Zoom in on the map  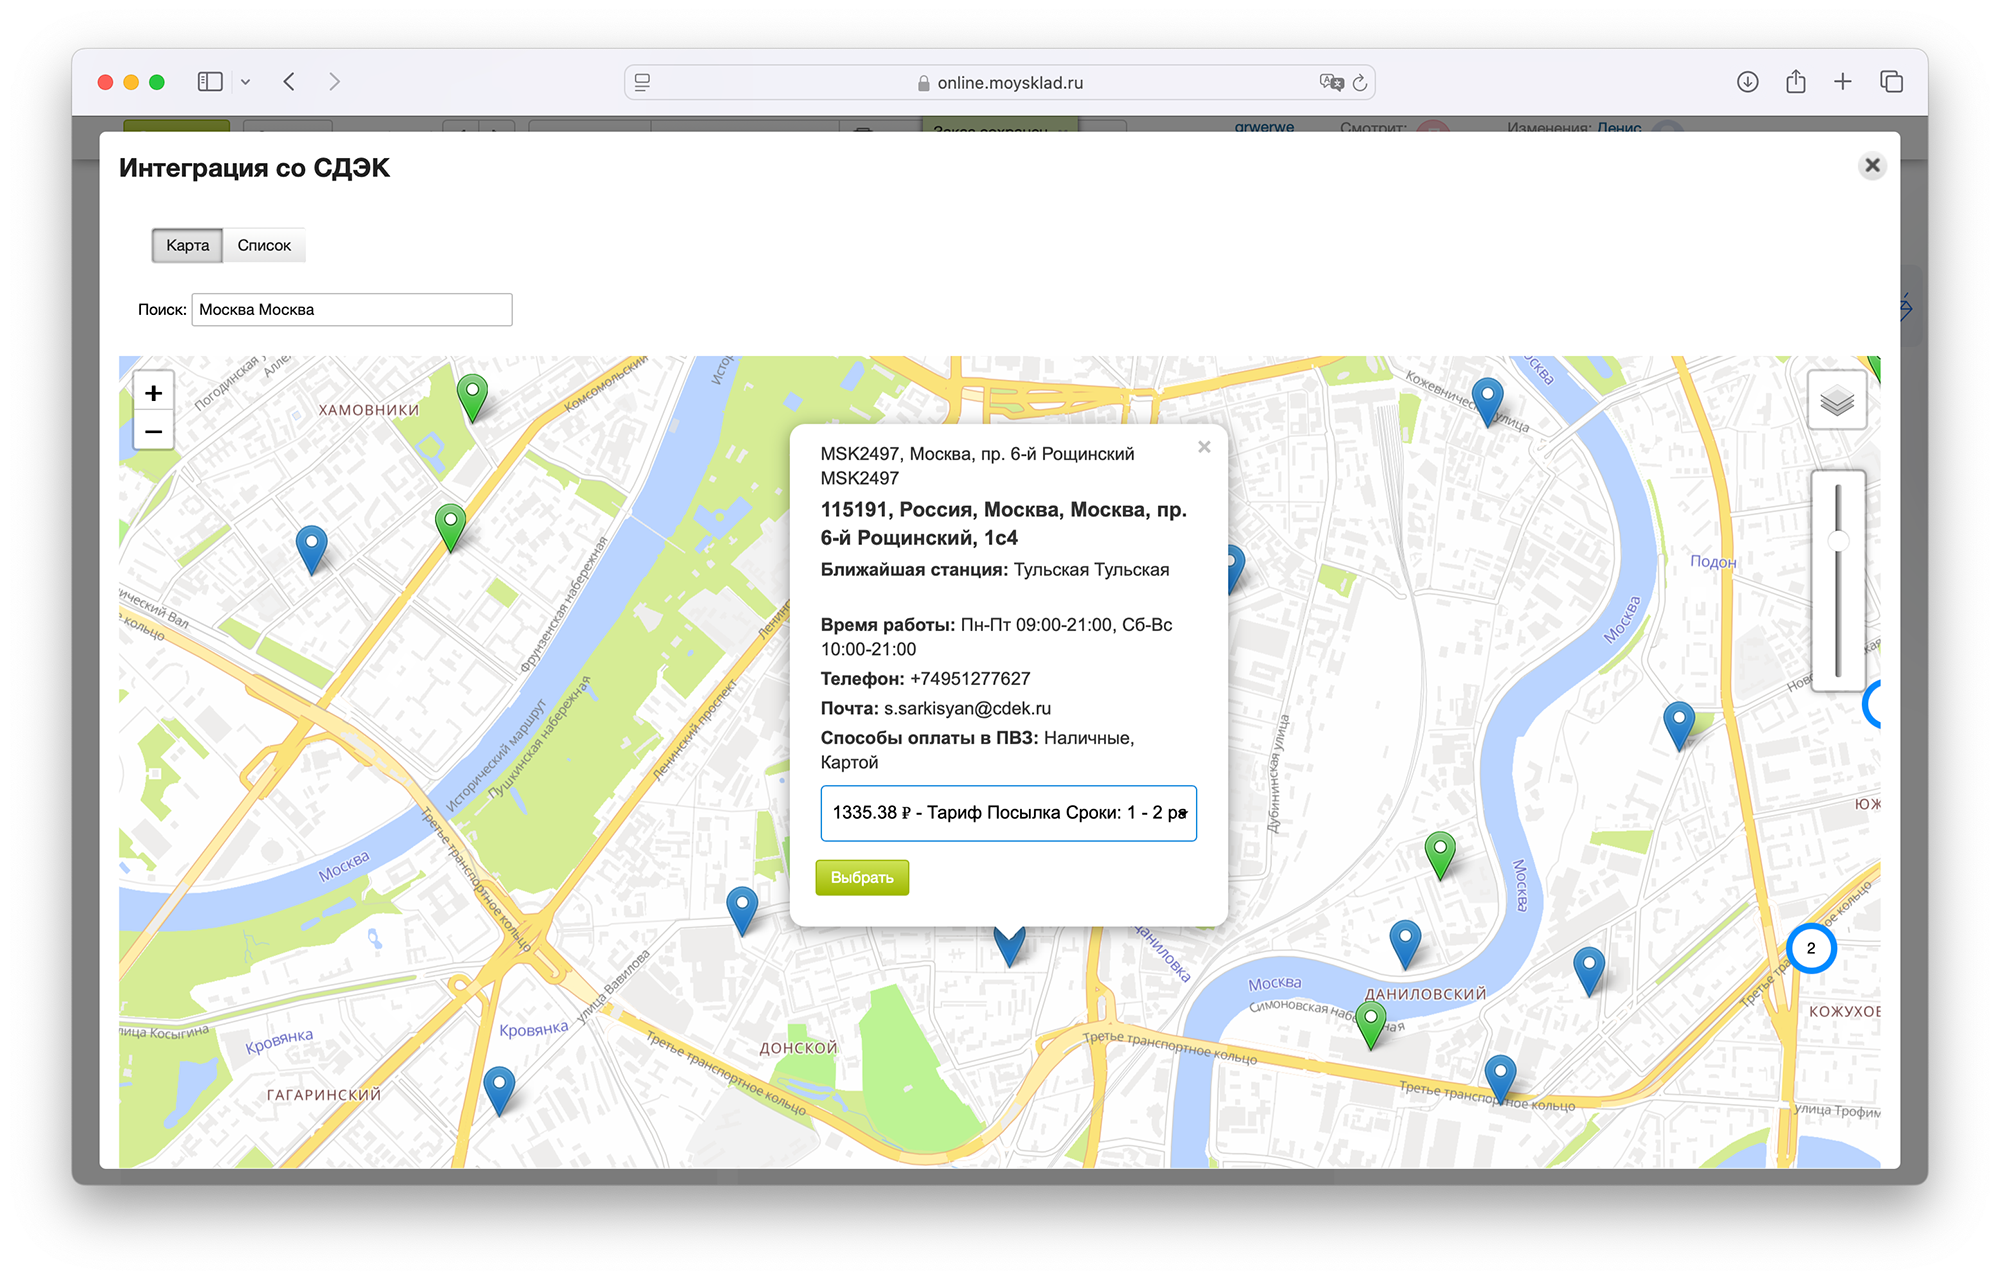[153, 393]
